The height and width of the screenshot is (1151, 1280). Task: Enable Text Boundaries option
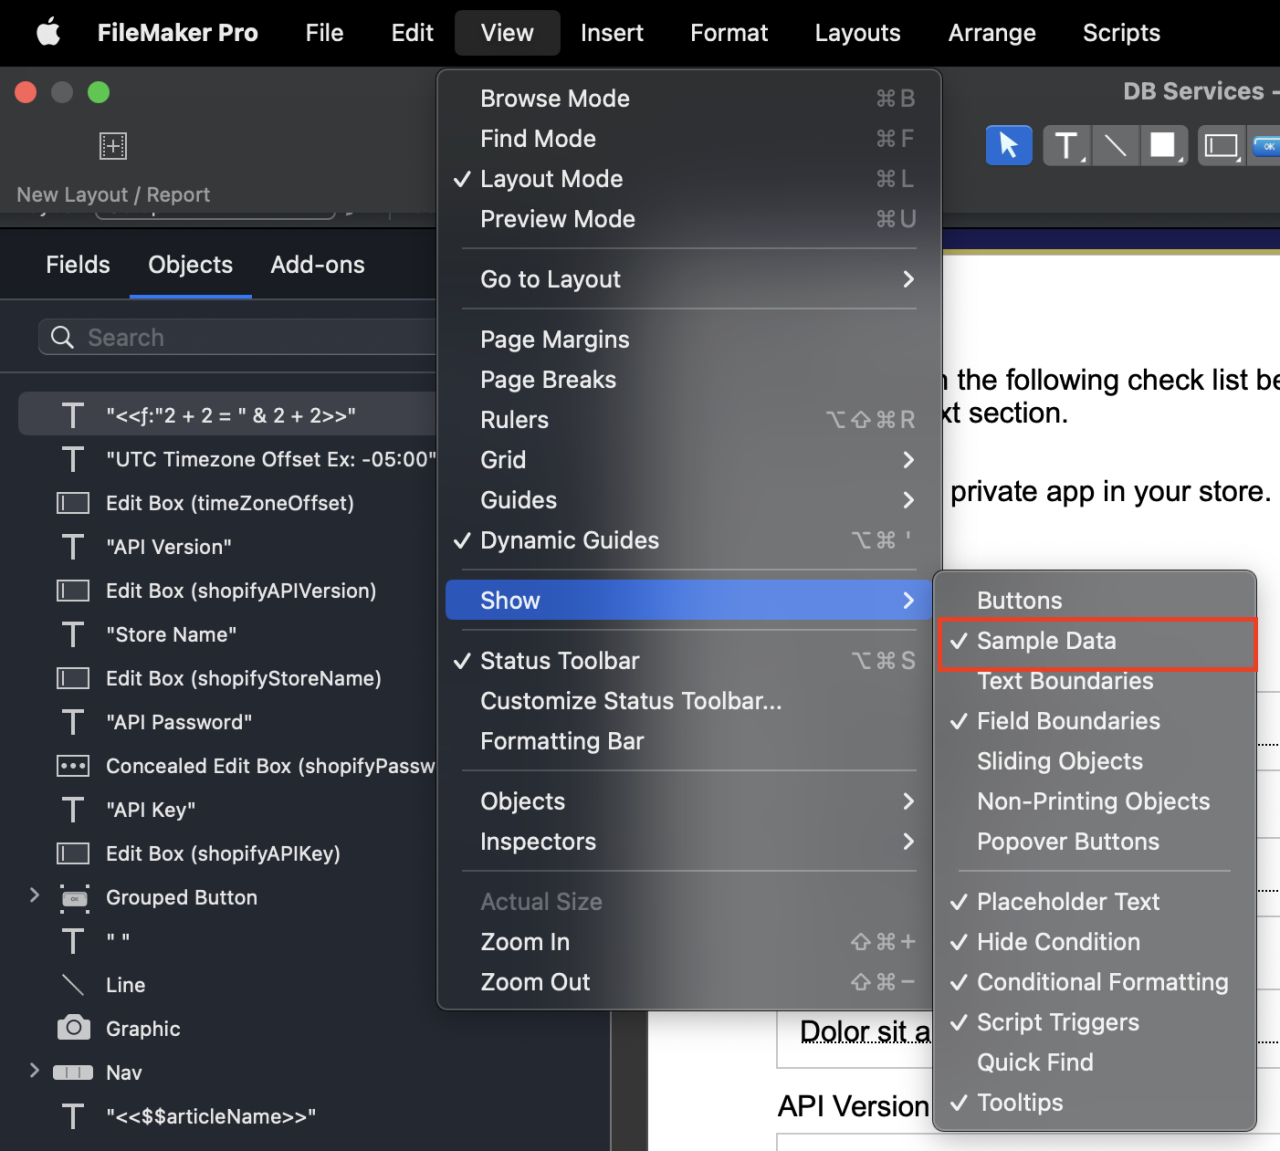[1097, 681]
